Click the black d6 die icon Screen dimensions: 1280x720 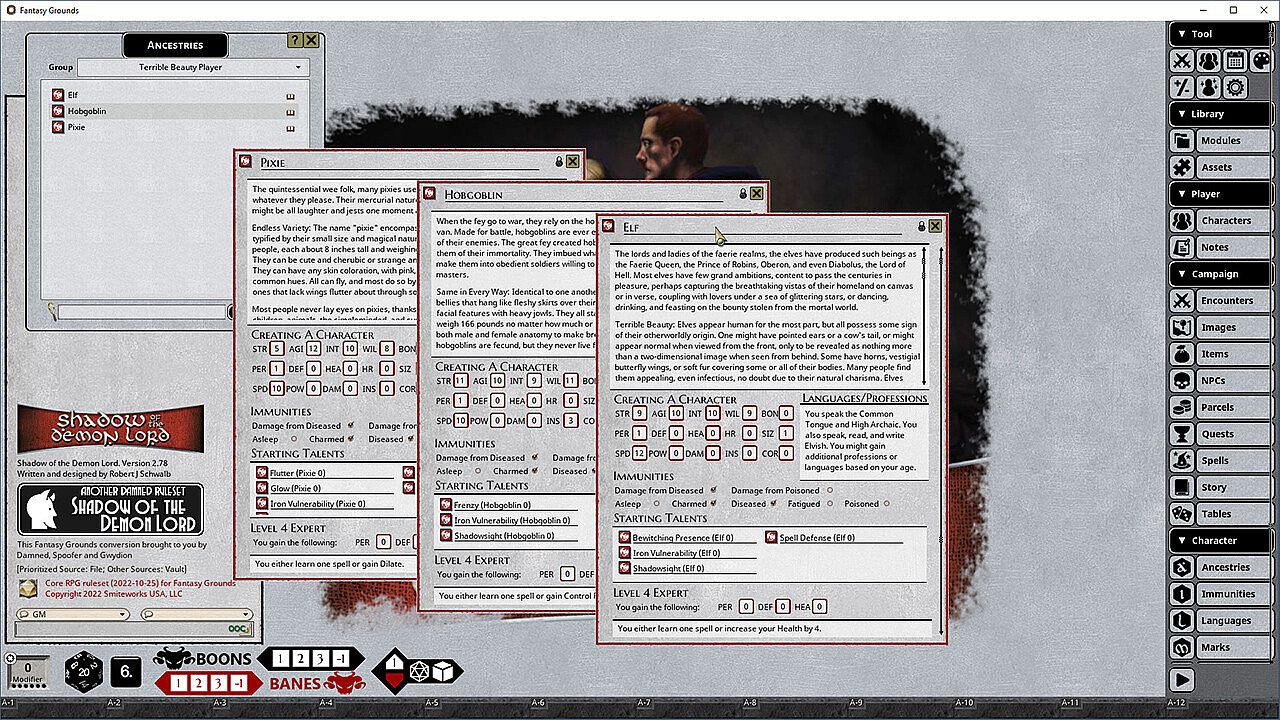pos(126,672)
